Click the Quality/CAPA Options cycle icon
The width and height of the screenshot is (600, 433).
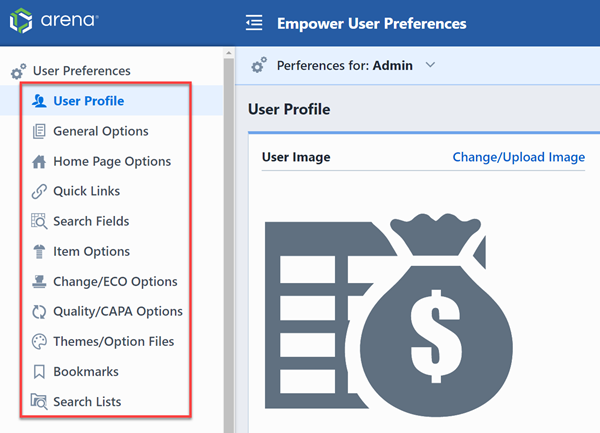click(x=39, y=312)
